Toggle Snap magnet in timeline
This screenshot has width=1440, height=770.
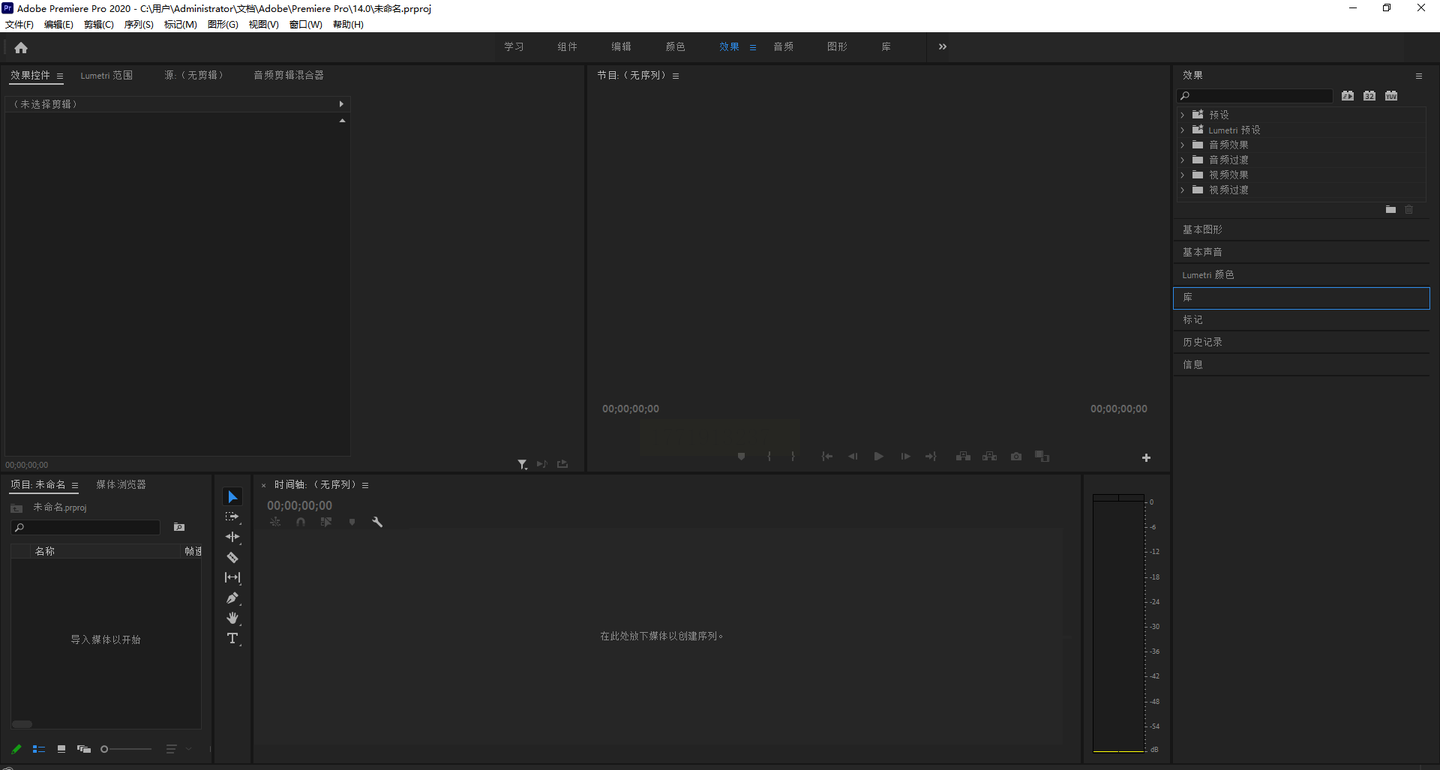[300, 522]
